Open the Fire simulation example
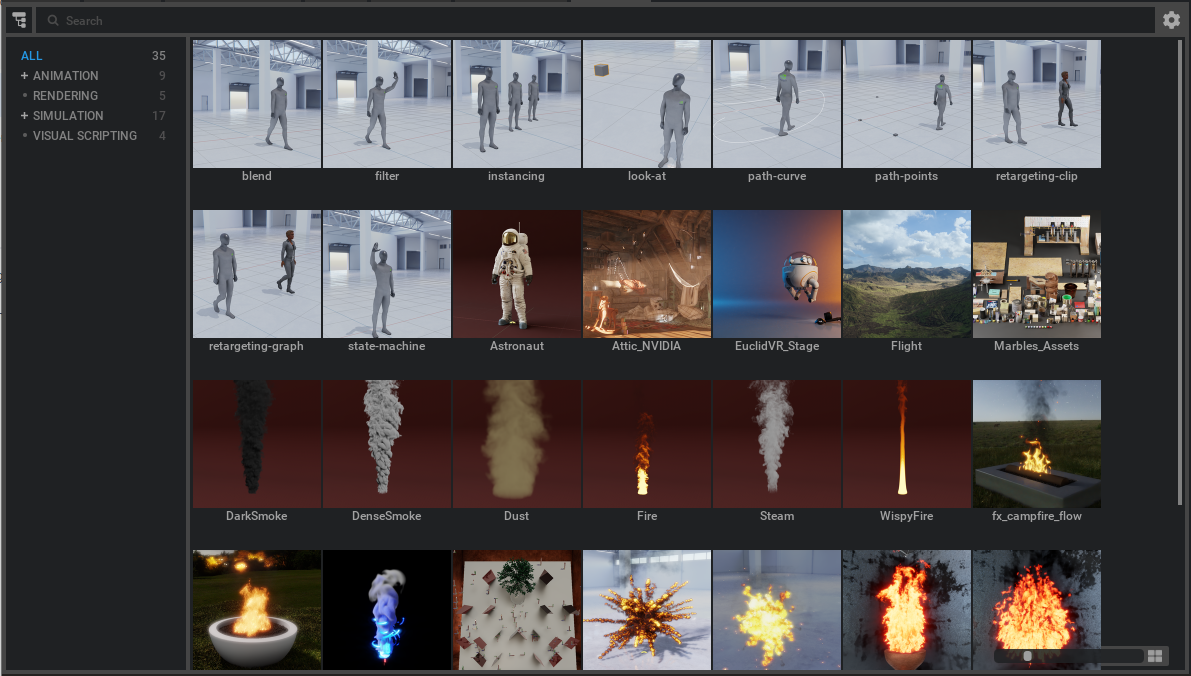This screenshot has height=676, width=1191. point(646,443)
